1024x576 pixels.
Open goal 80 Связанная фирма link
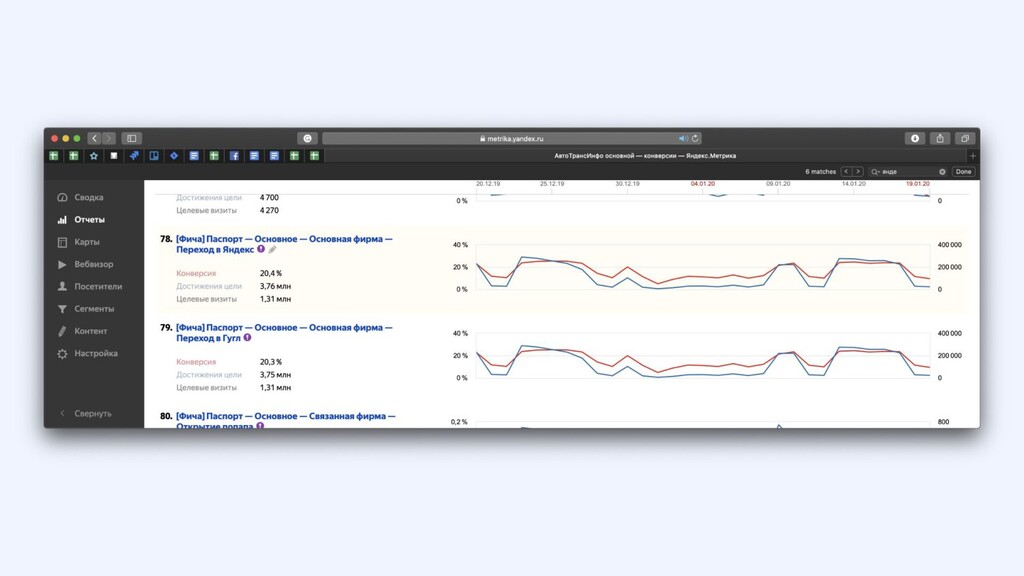pyautogui.click(x=285, y=421)
